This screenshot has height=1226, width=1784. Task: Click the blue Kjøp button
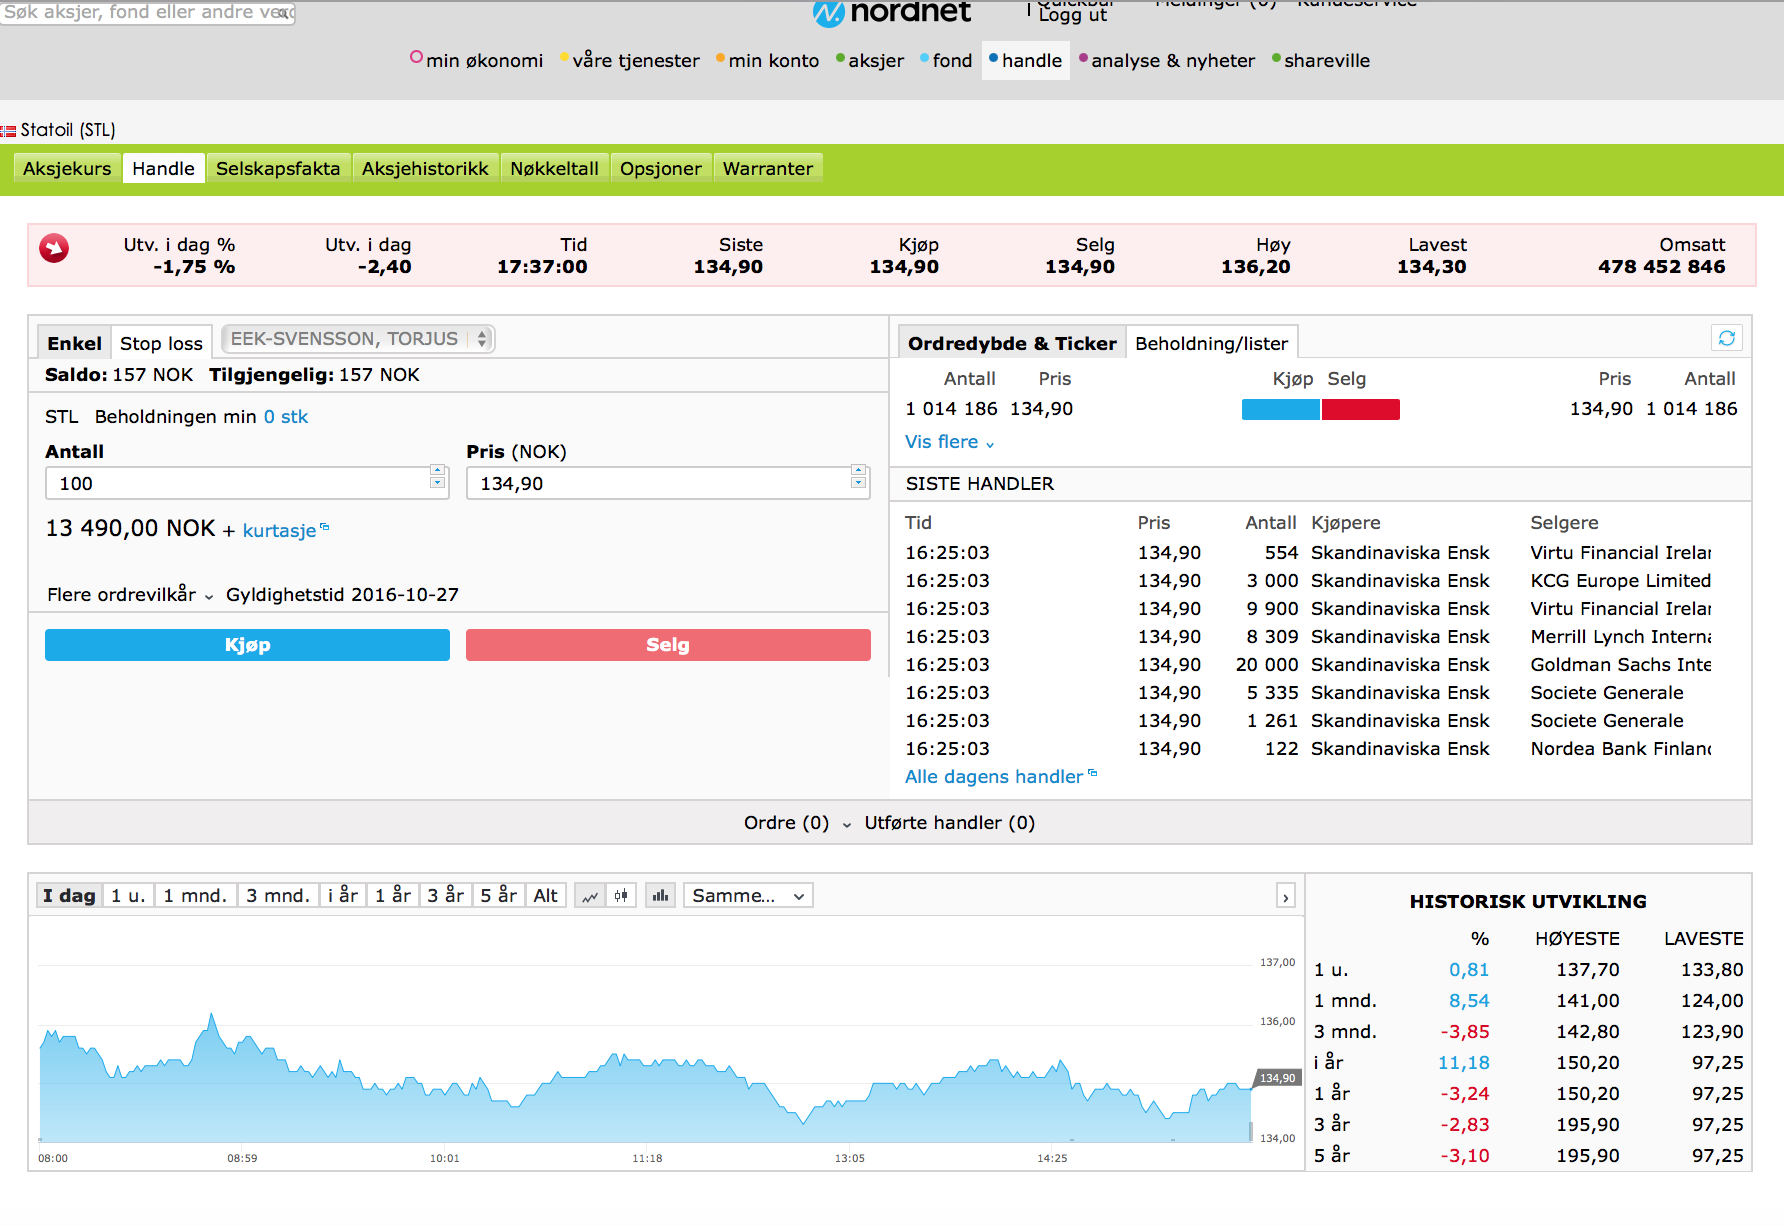[247, 645]
